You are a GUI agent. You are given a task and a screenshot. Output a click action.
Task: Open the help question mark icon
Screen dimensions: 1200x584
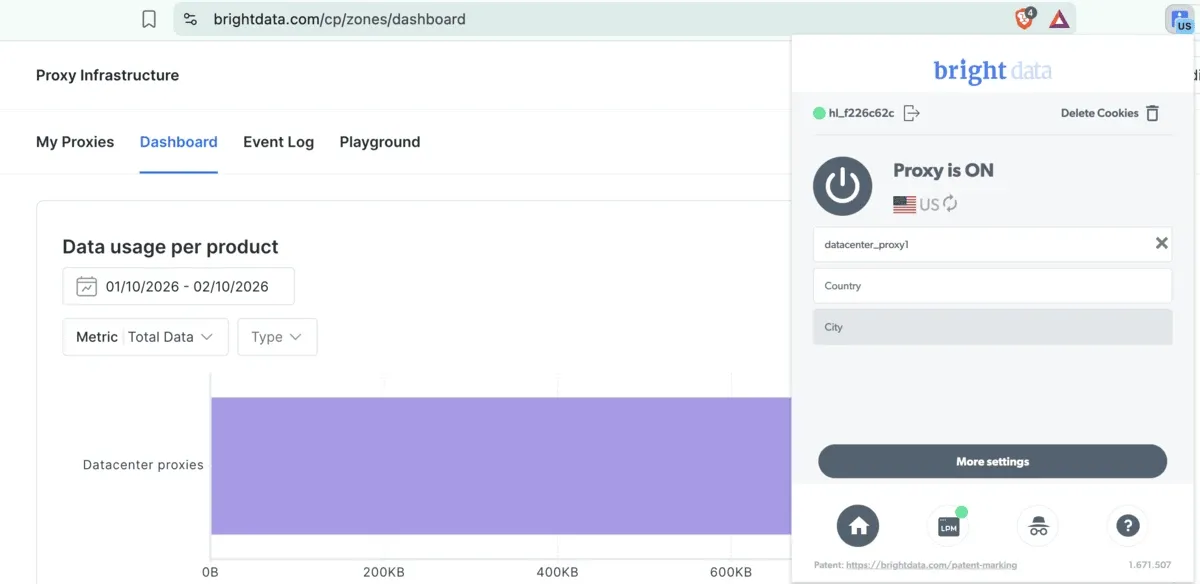pyautogui.click(x=1128, y=525)
